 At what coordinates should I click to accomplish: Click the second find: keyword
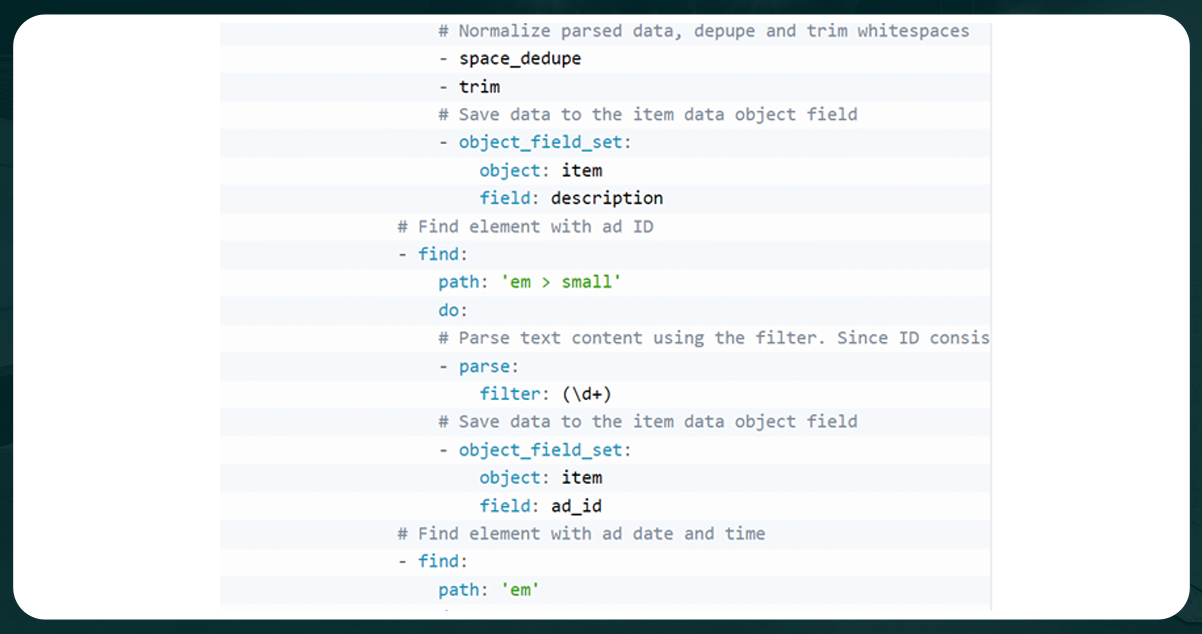440,562
